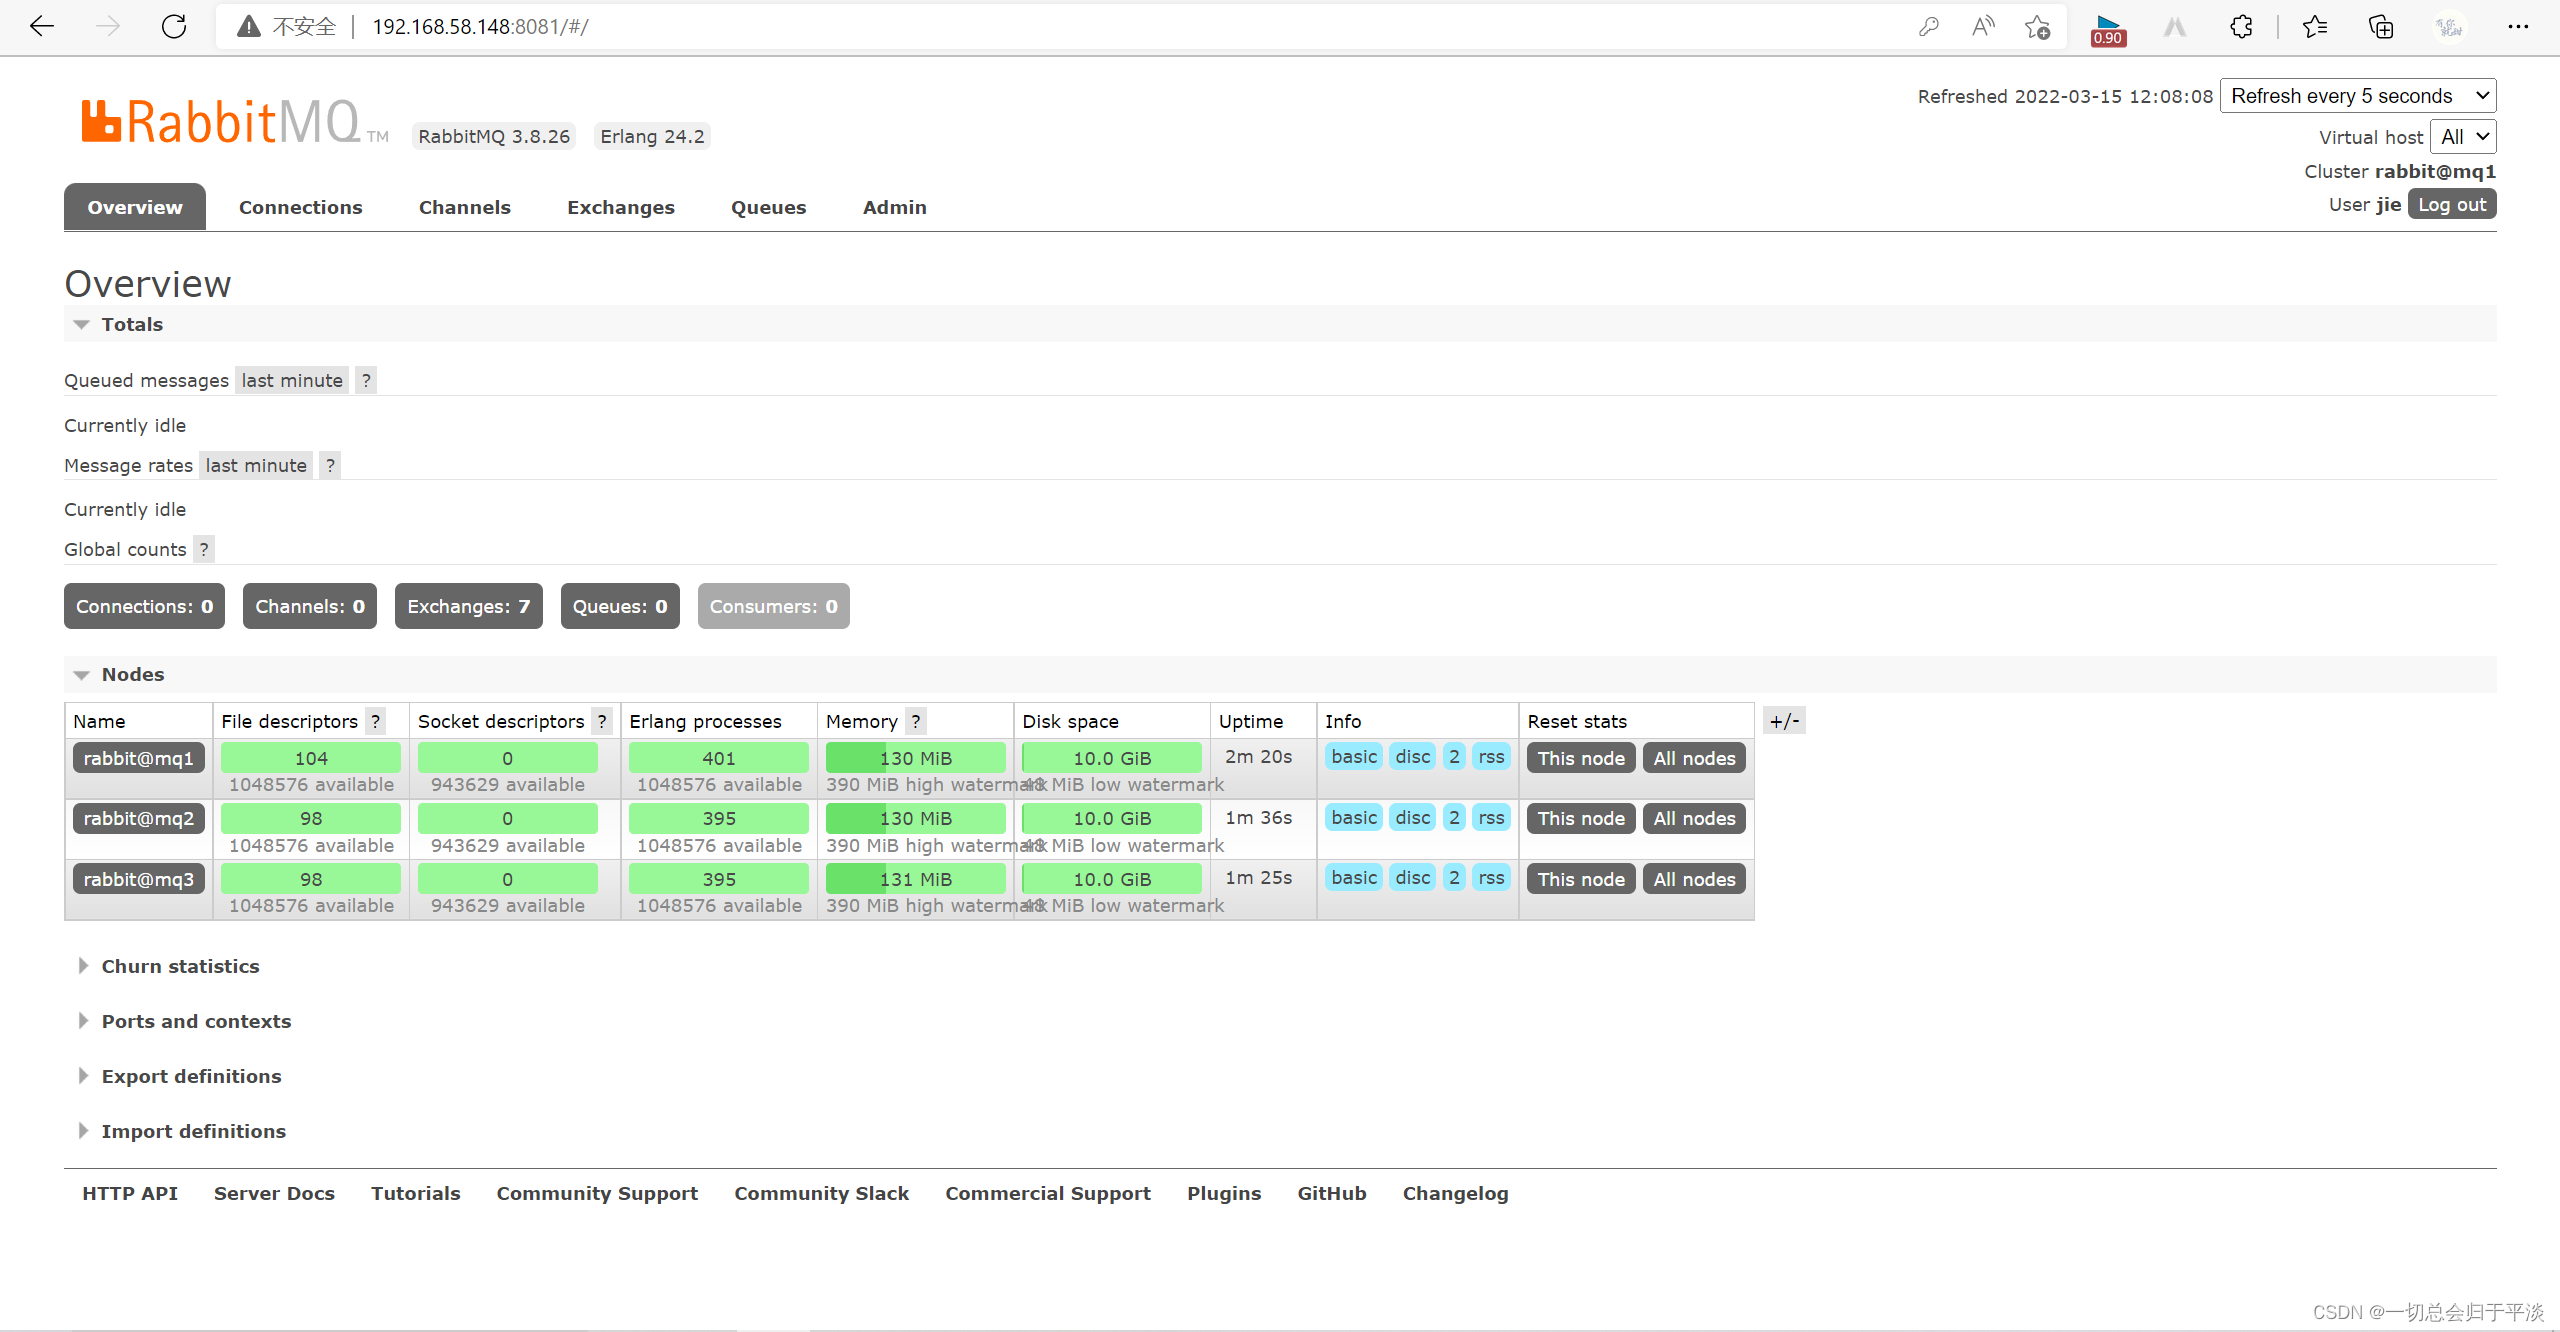Open browser settings ellipsis menu

click(x=2518, y=27)
